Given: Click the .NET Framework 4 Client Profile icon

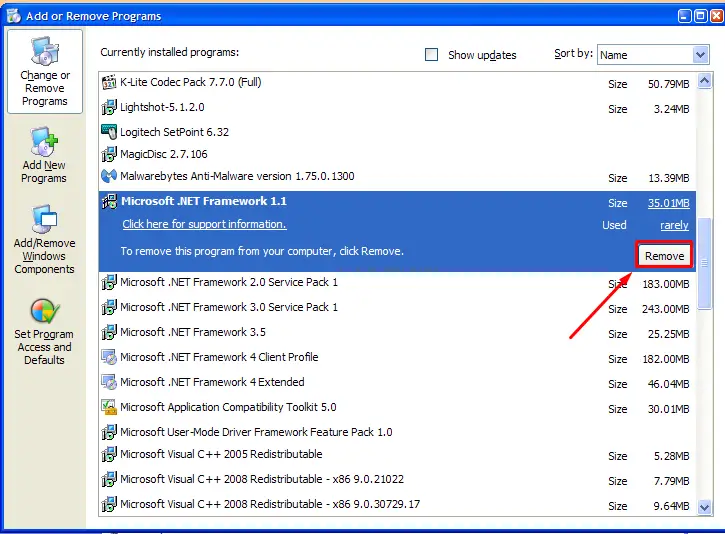Looking at the screenshot, I should pyautogui.click(x=109, y=357).
